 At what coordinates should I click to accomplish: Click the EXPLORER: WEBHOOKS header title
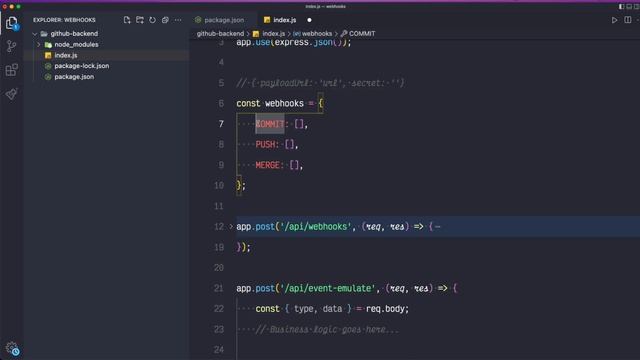[x=64, y=20]
